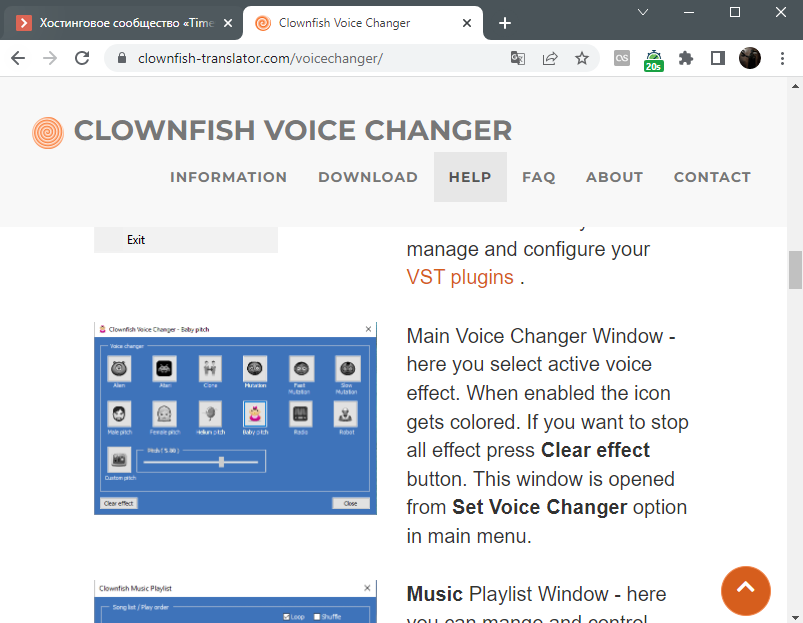The width and height of the screenshot is (803, 623).
Task: Click the scrollbar up arrow
Action: (795, 86)
